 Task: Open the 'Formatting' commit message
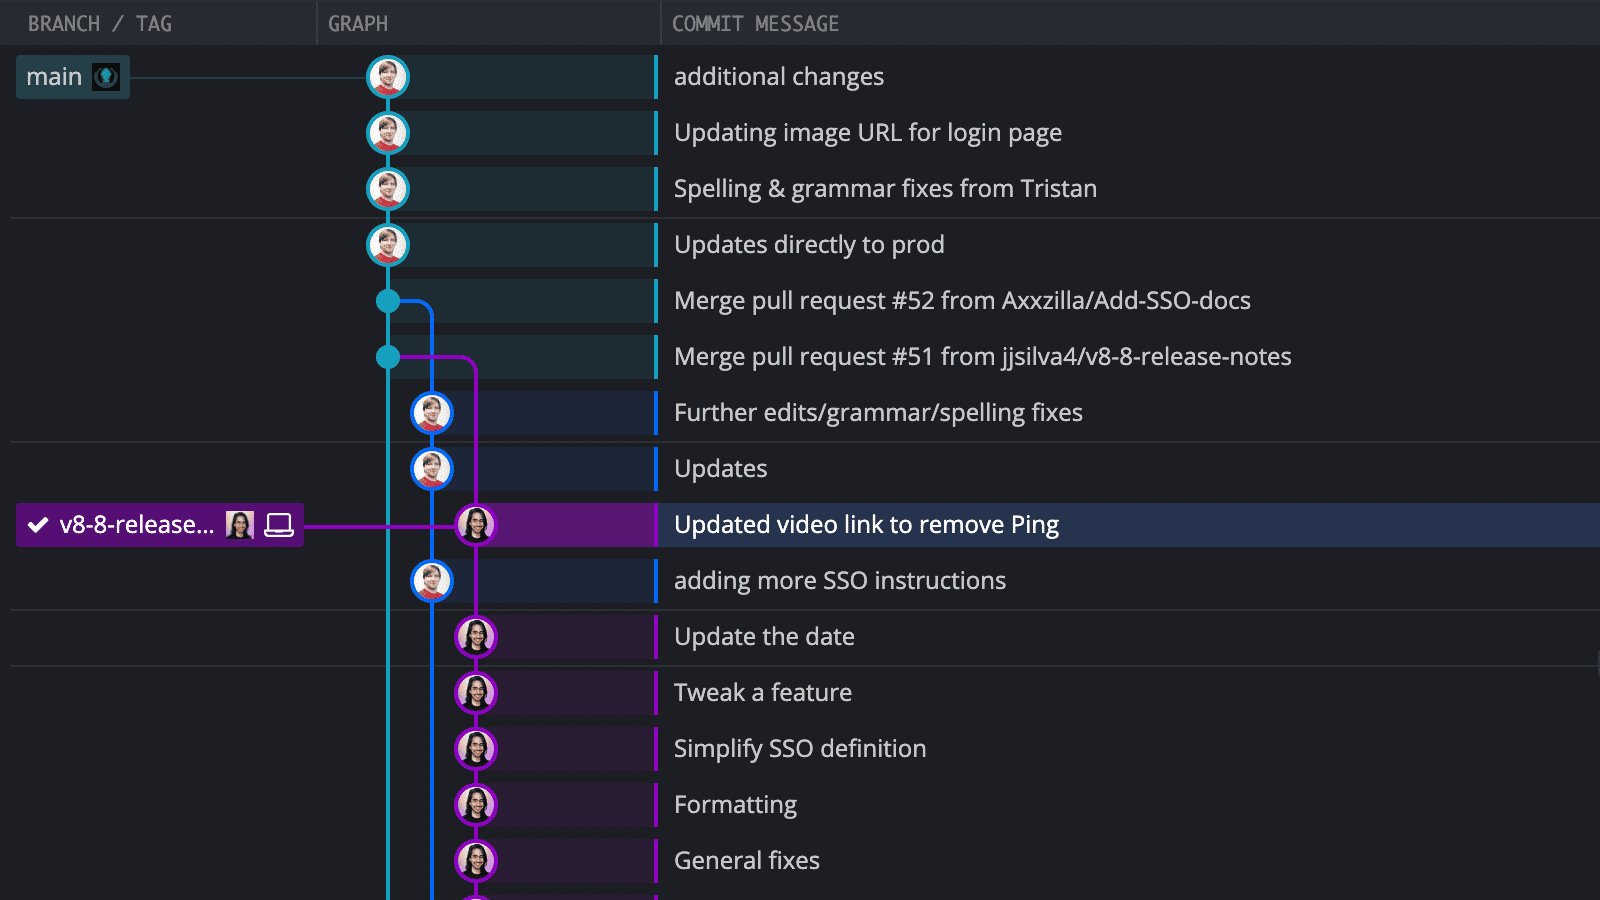coord(735,805)
